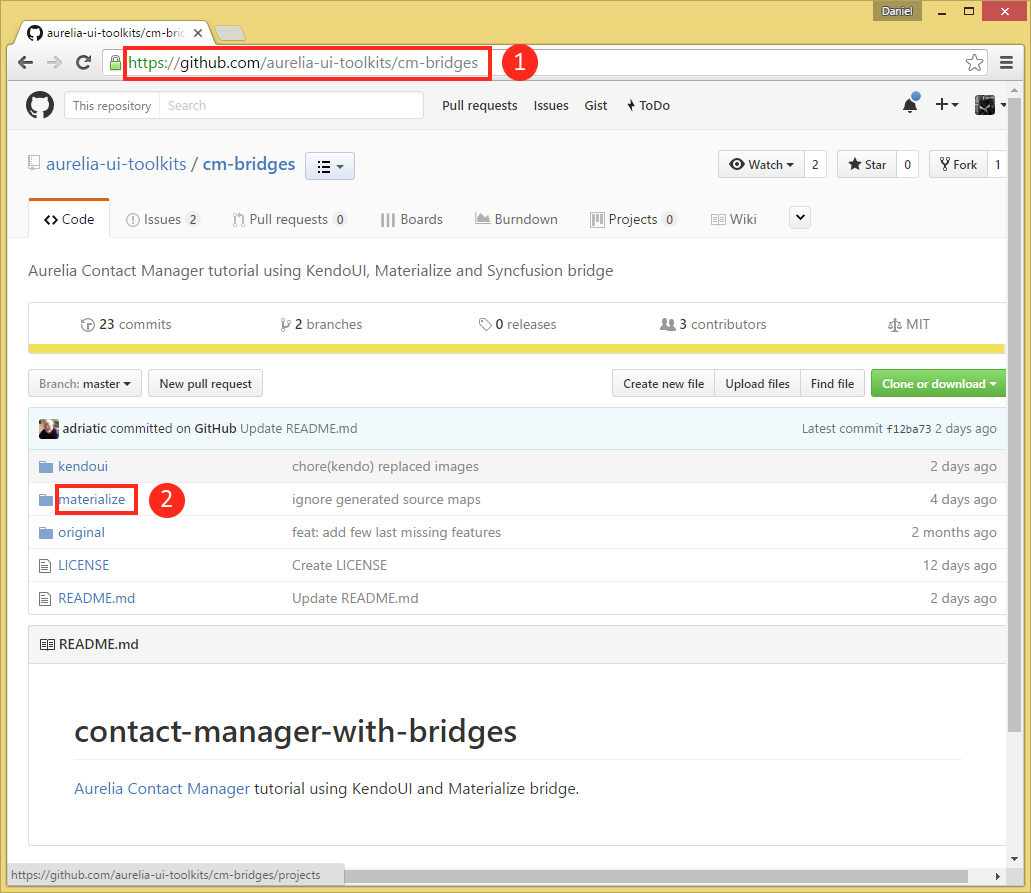View 2 branches

(321, 324)
